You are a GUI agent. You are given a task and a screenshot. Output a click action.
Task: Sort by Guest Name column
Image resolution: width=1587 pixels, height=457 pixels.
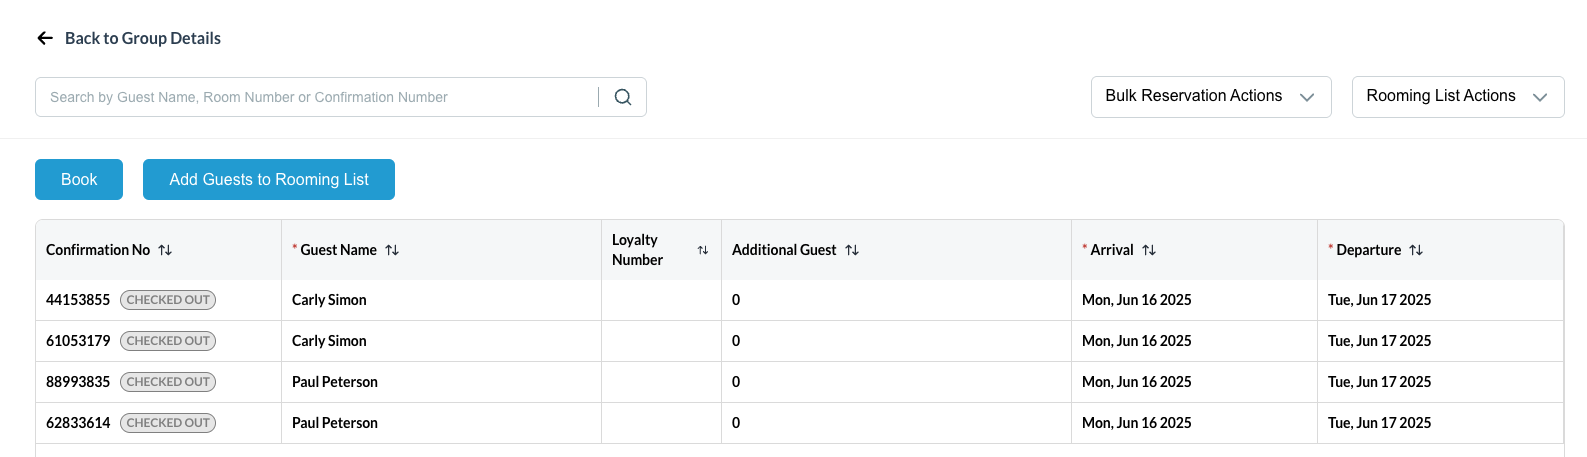[x=392, y=250]
